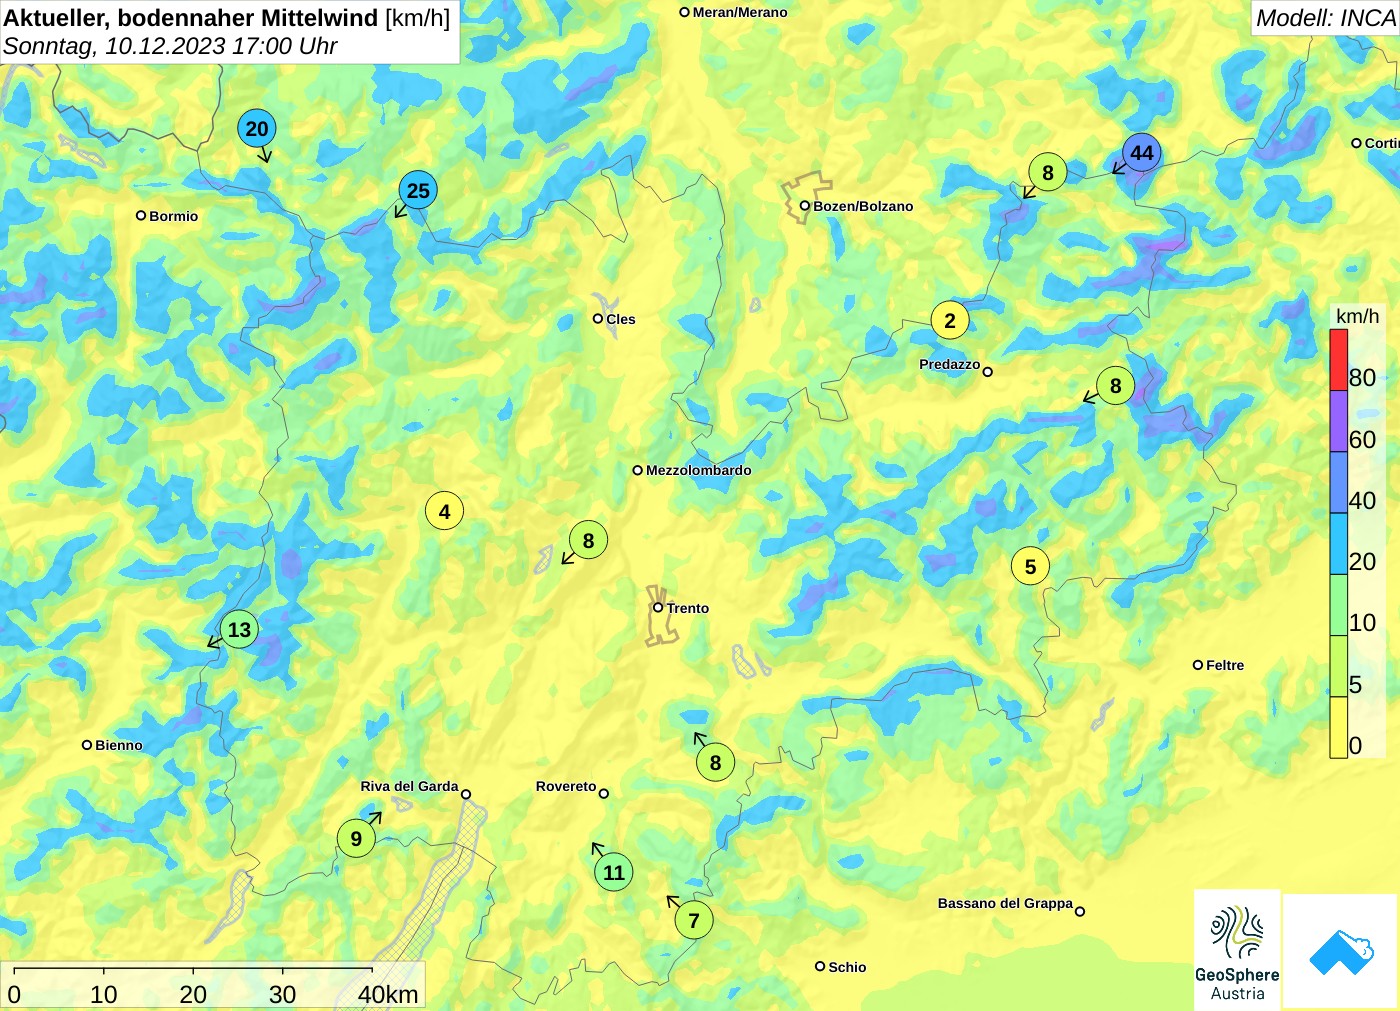Select the yellow station marker showing 4
The width and height of the screenshot is (1400, 1011).
[x=444, y=511]
